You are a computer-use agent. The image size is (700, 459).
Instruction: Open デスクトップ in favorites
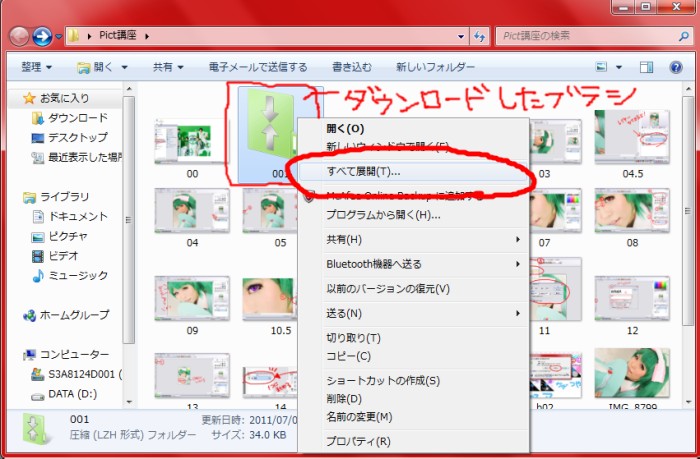(70, 138)
